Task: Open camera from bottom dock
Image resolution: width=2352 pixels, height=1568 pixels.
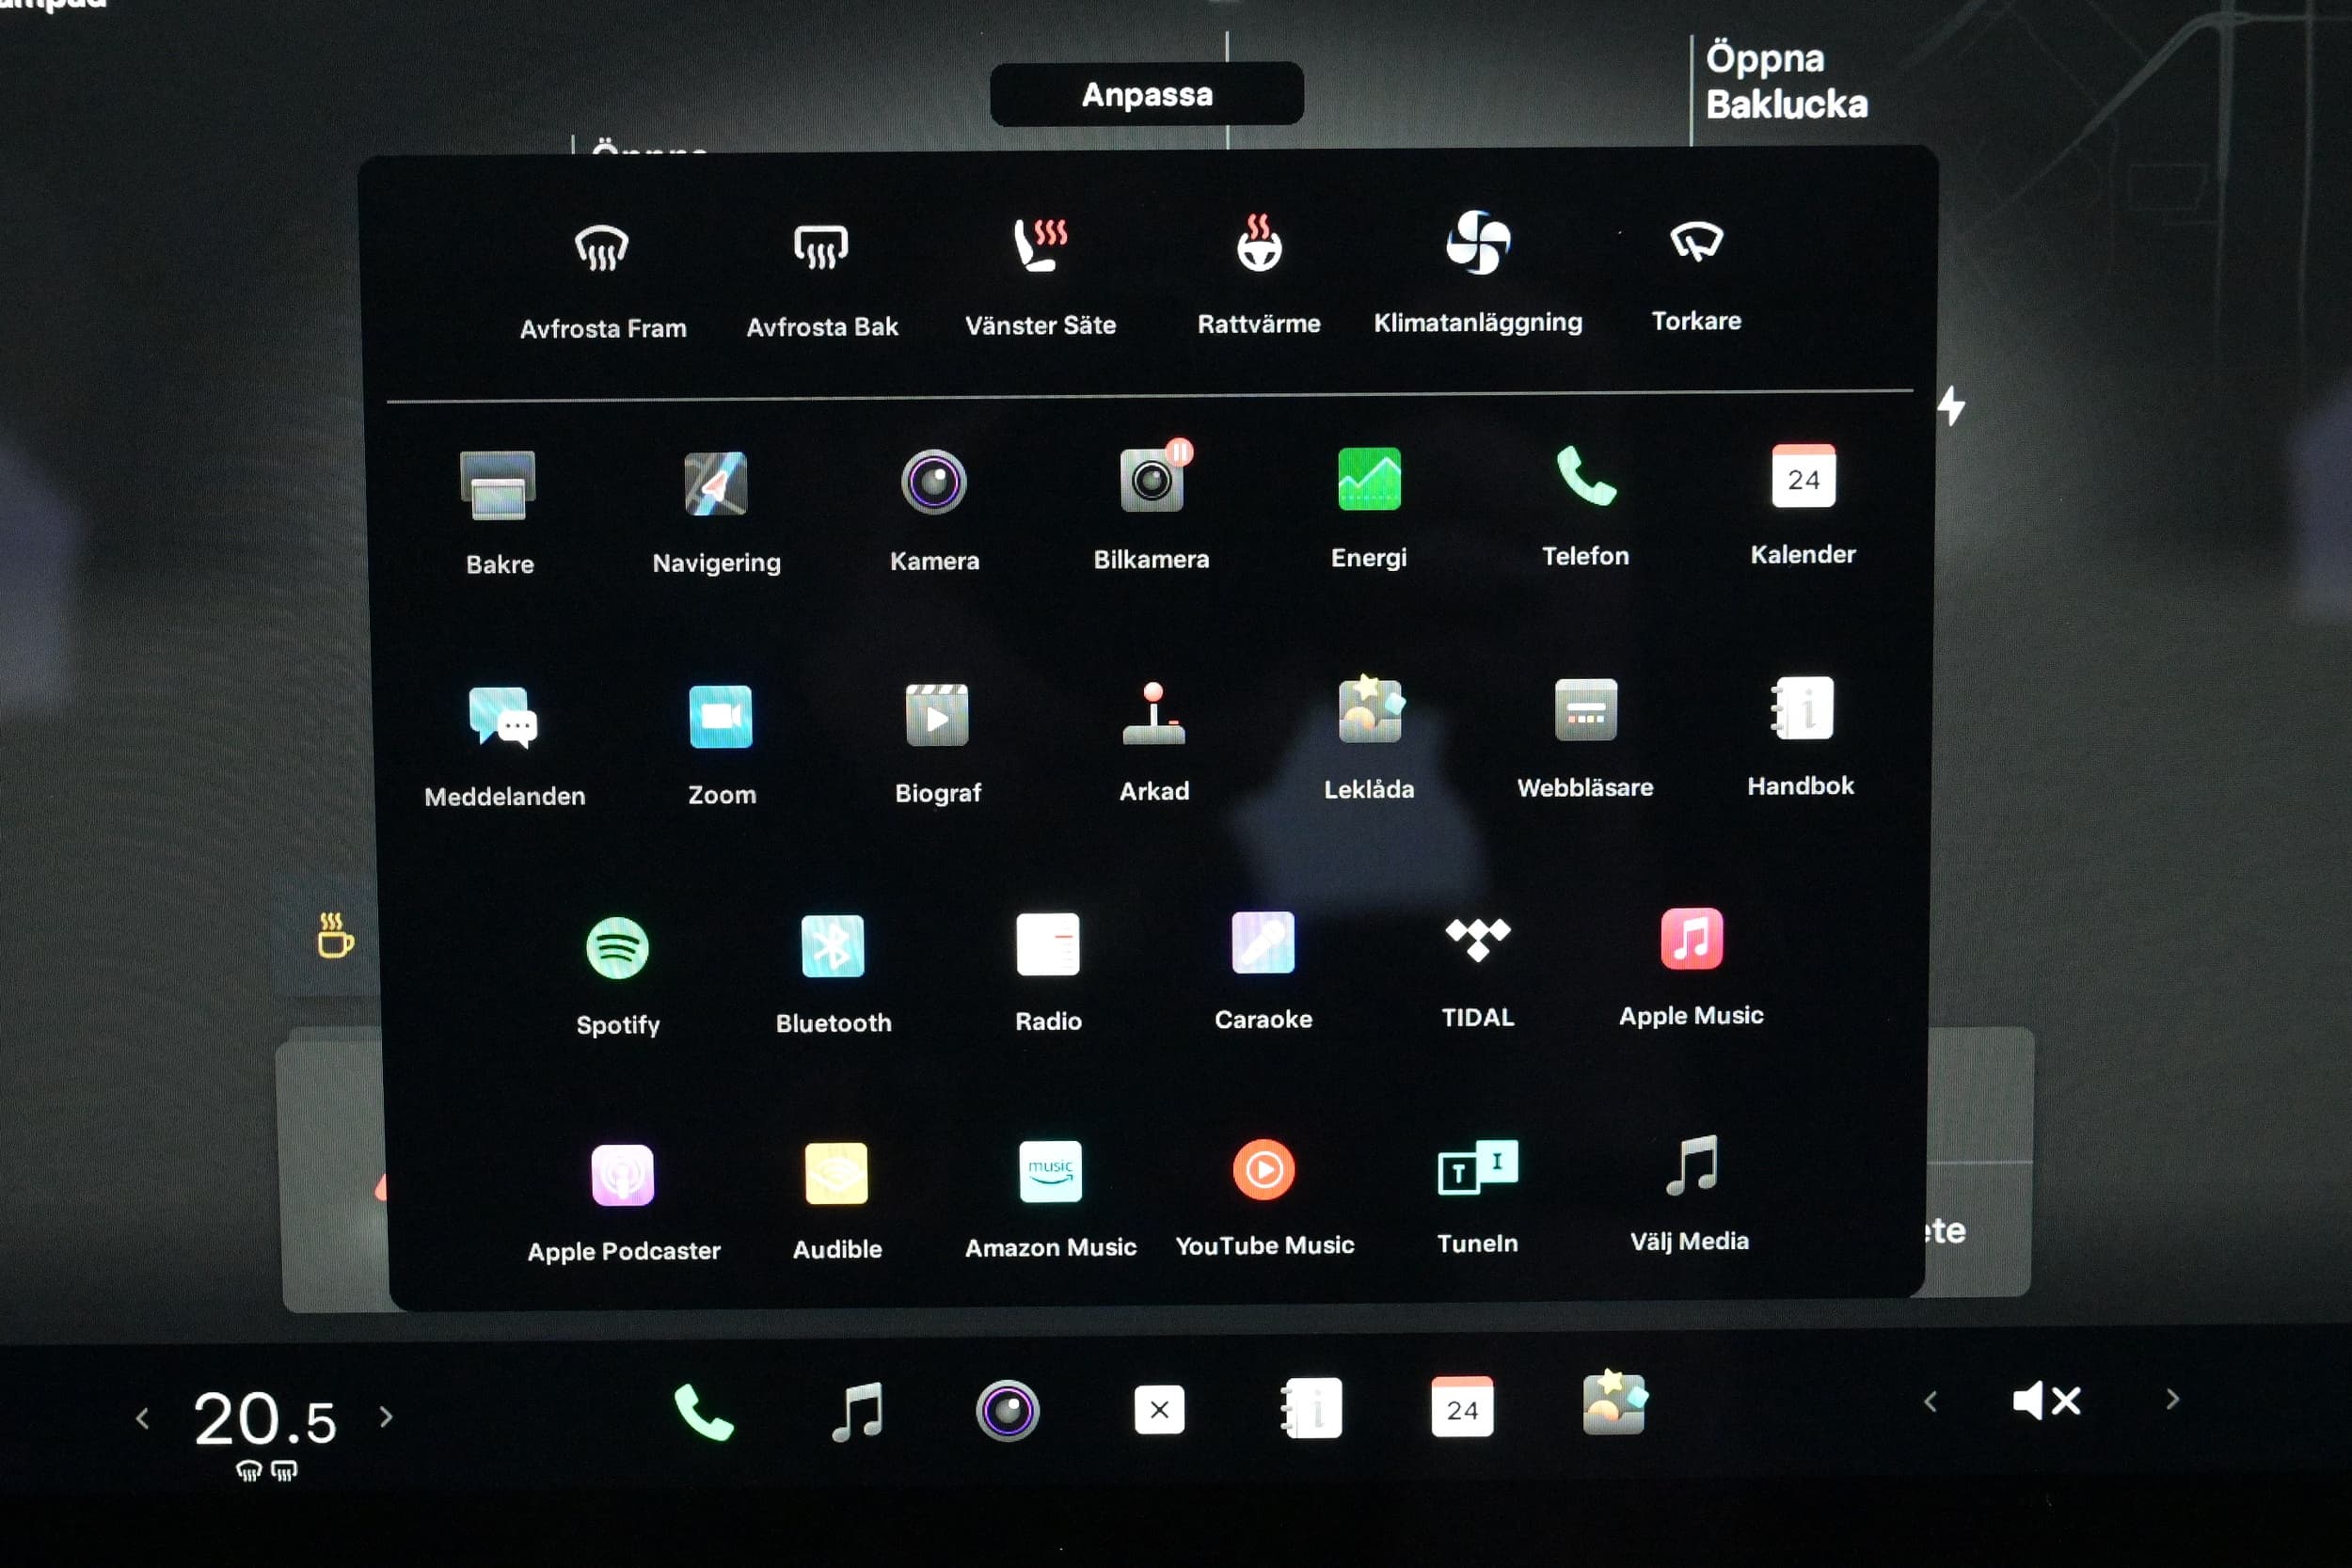Action: pos(1008,1411)
